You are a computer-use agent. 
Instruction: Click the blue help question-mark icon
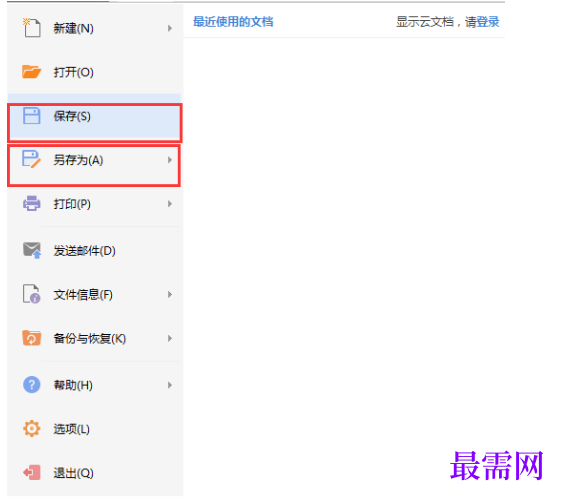point(32,385)
